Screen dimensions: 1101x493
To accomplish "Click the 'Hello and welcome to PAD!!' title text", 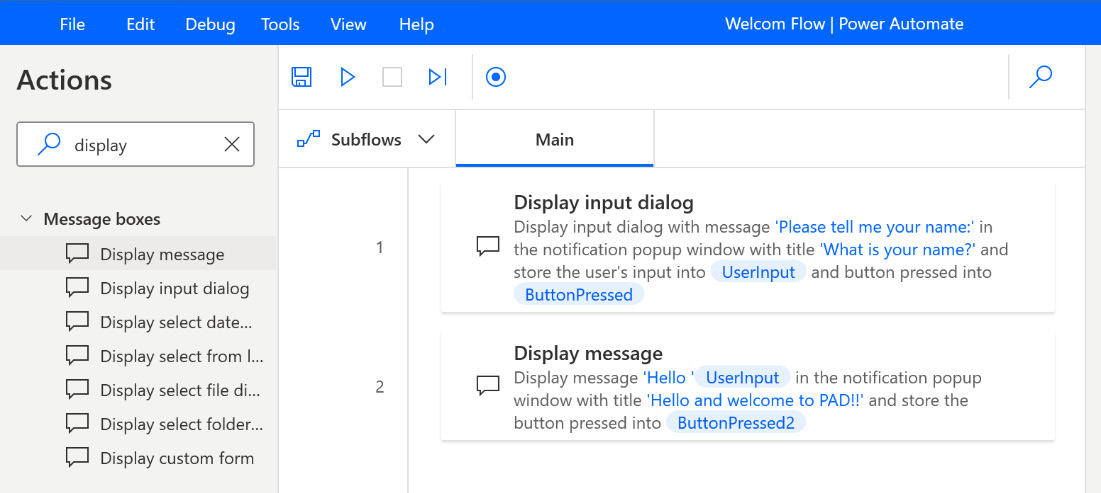I will coord(755,400).
